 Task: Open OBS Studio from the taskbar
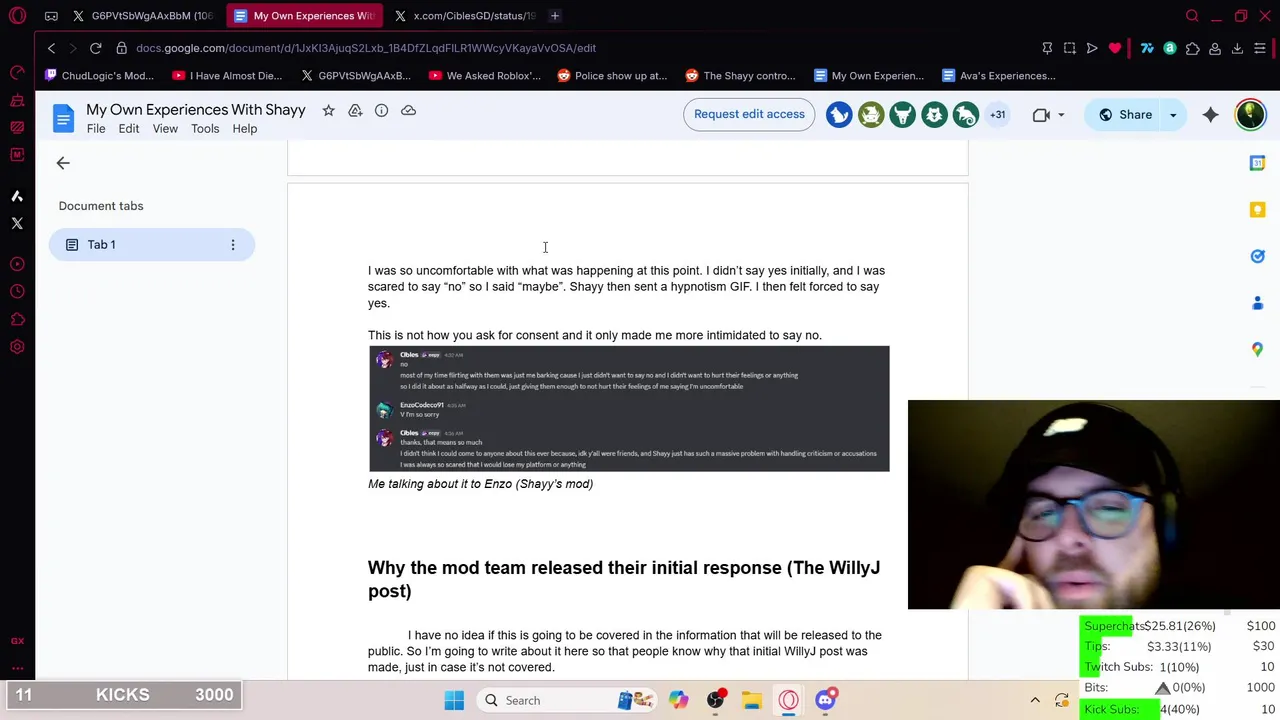(x=715, y=700)
